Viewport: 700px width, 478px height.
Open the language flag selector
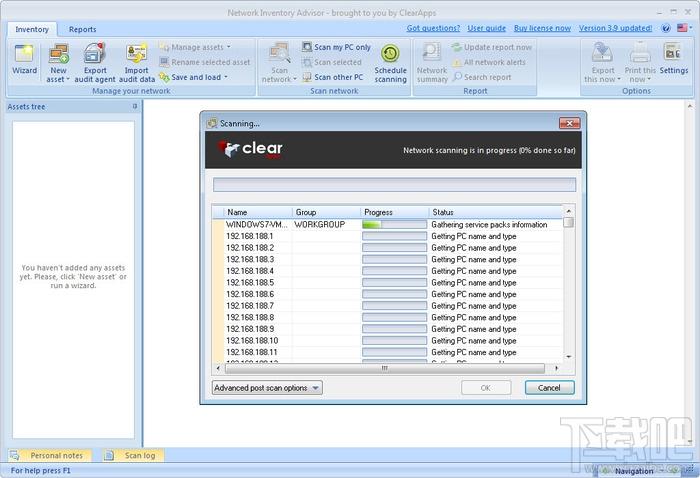tap(684, 28)
